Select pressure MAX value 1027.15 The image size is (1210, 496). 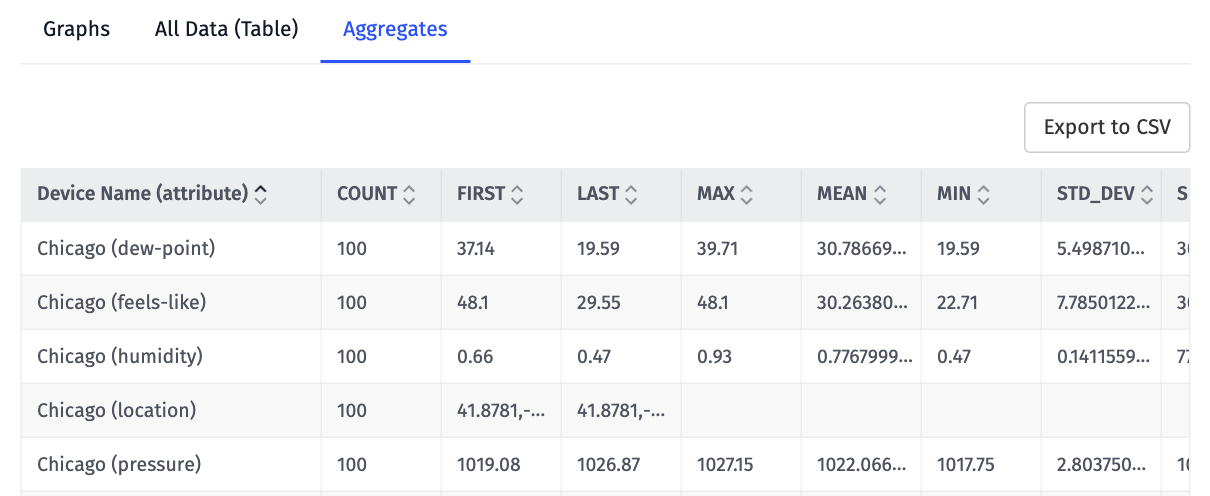click(727, 464)
